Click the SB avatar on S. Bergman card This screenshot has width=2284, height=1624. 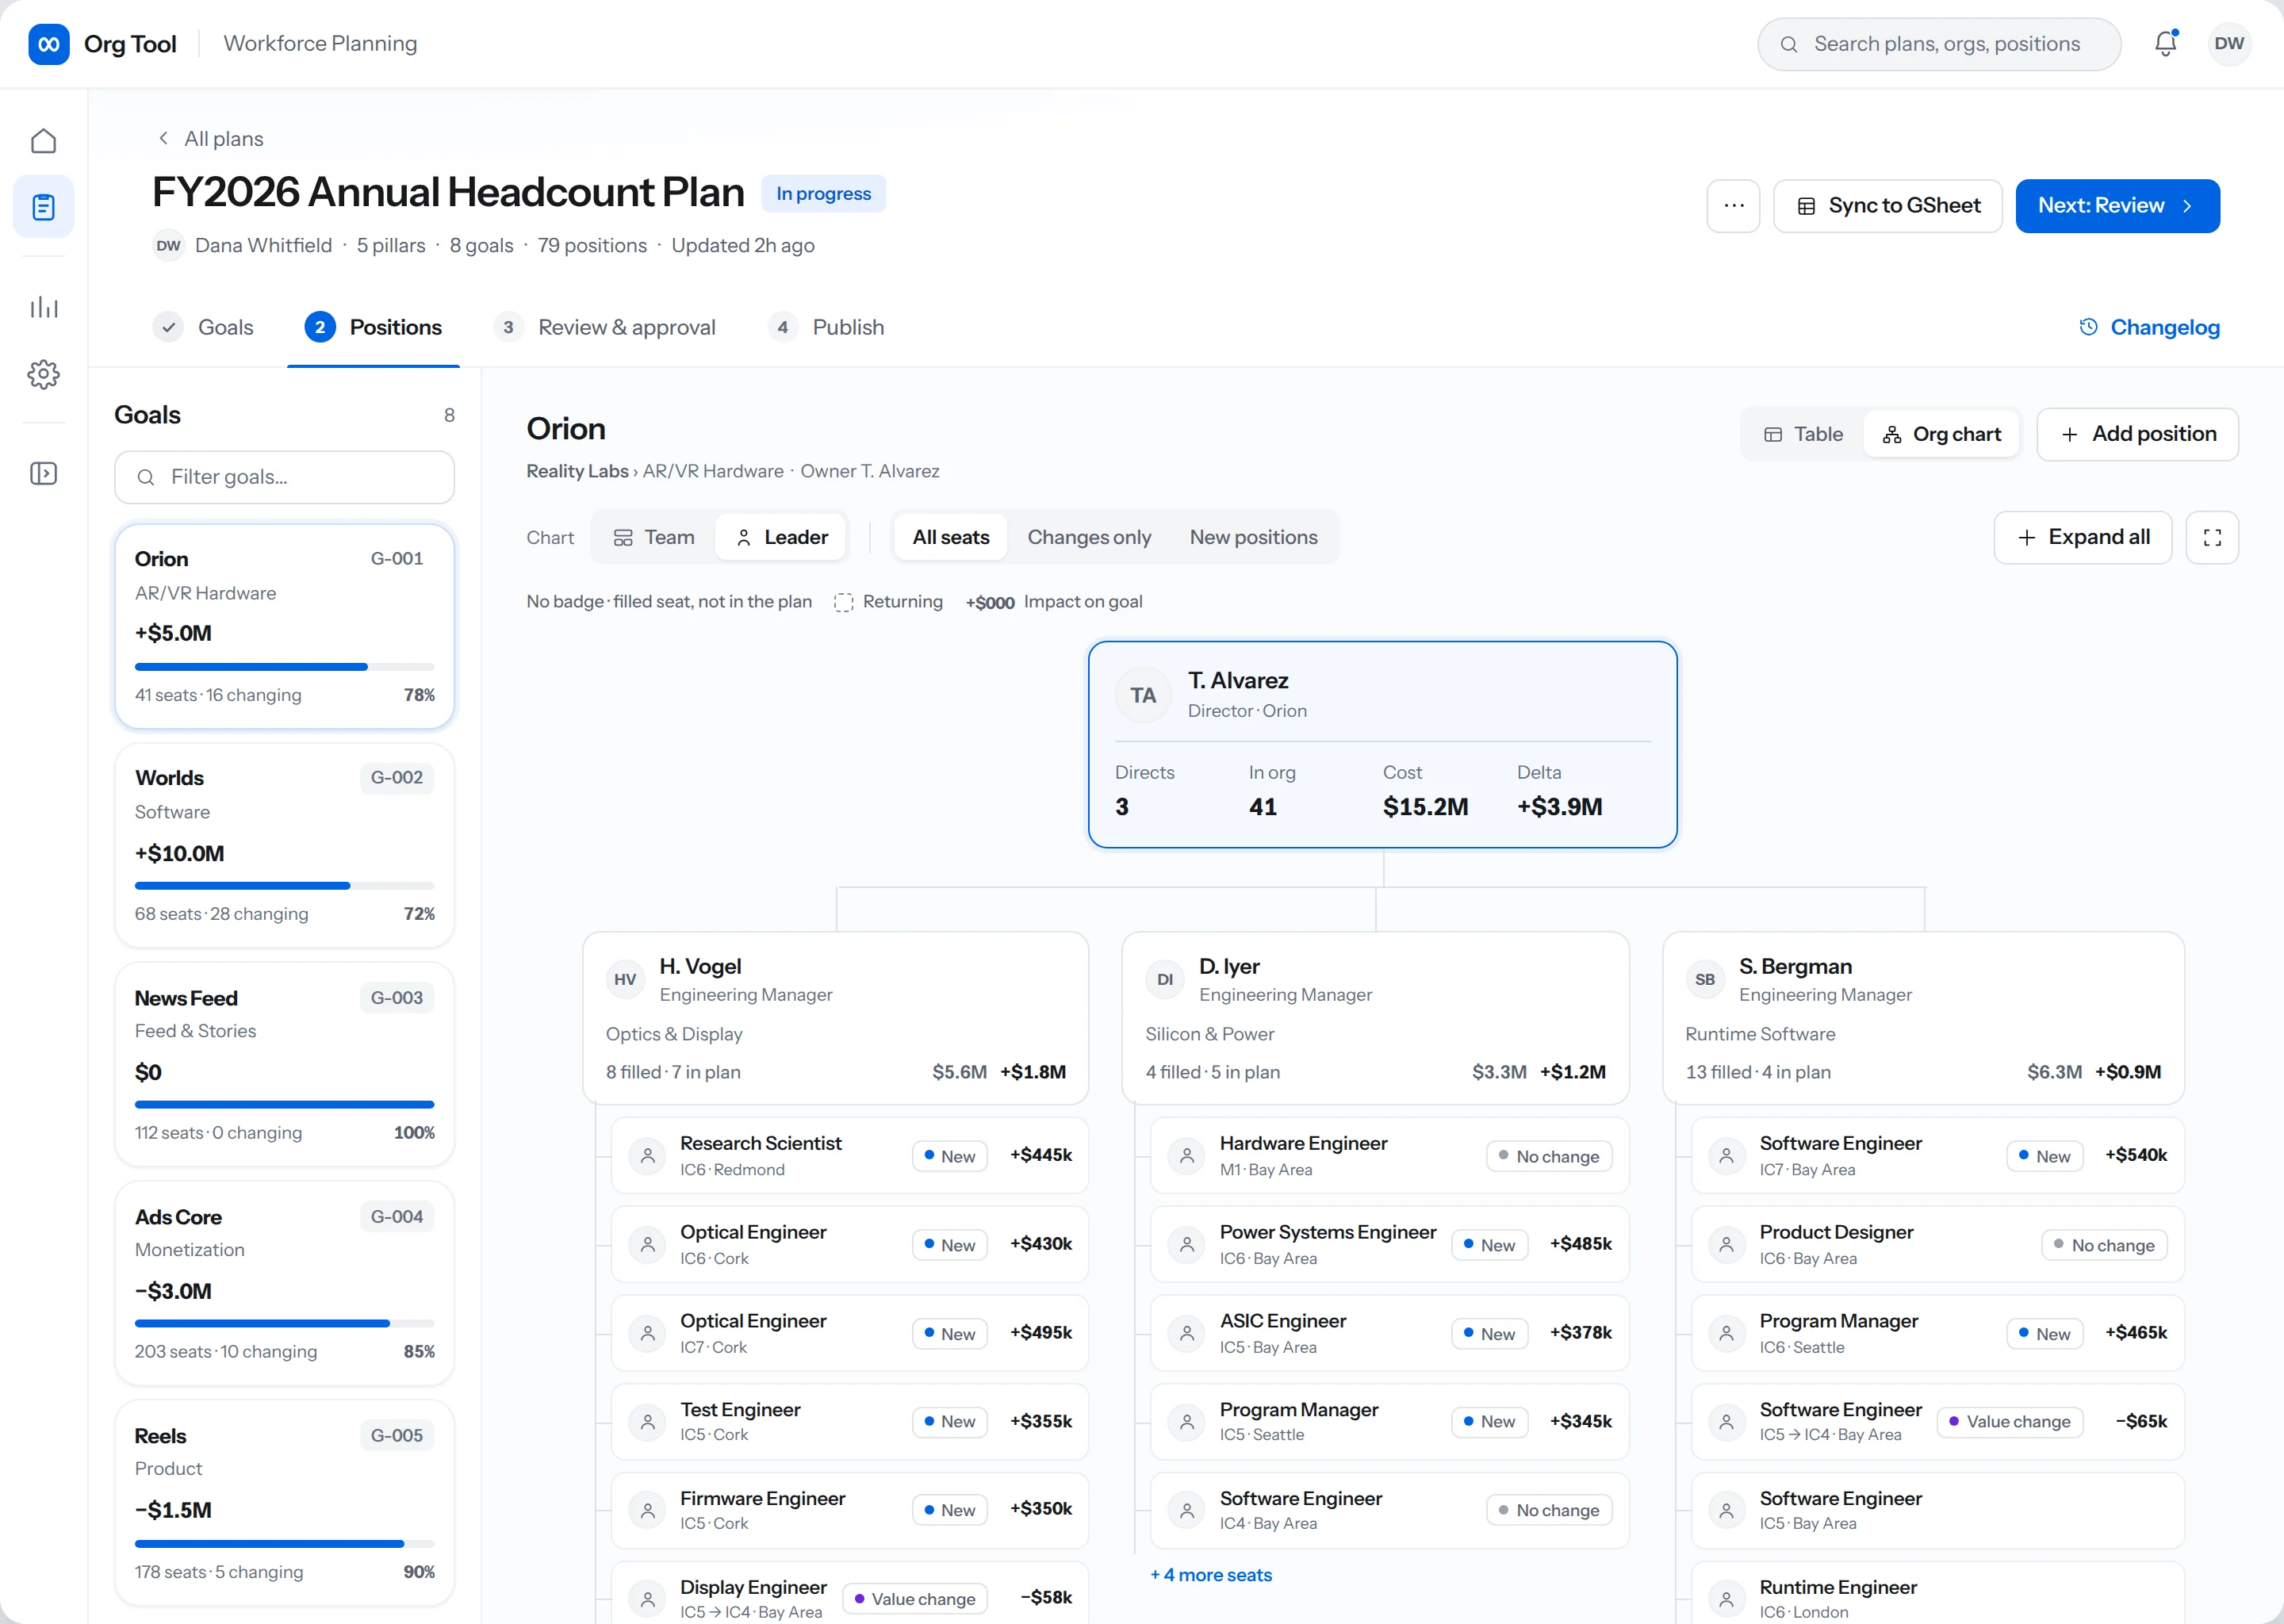click(x=1705, y=979)
